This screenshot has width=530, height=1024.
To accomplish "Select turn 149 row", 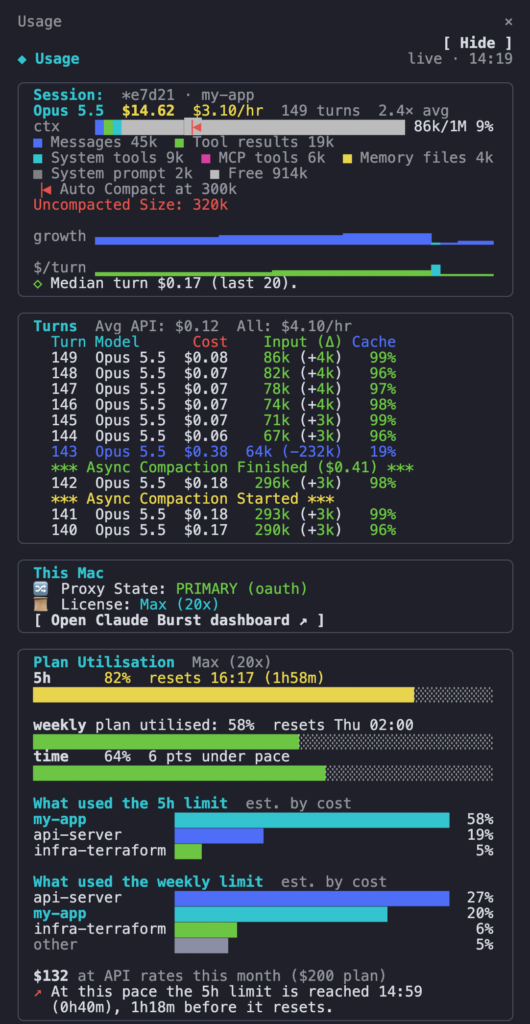I will point(224,357).
